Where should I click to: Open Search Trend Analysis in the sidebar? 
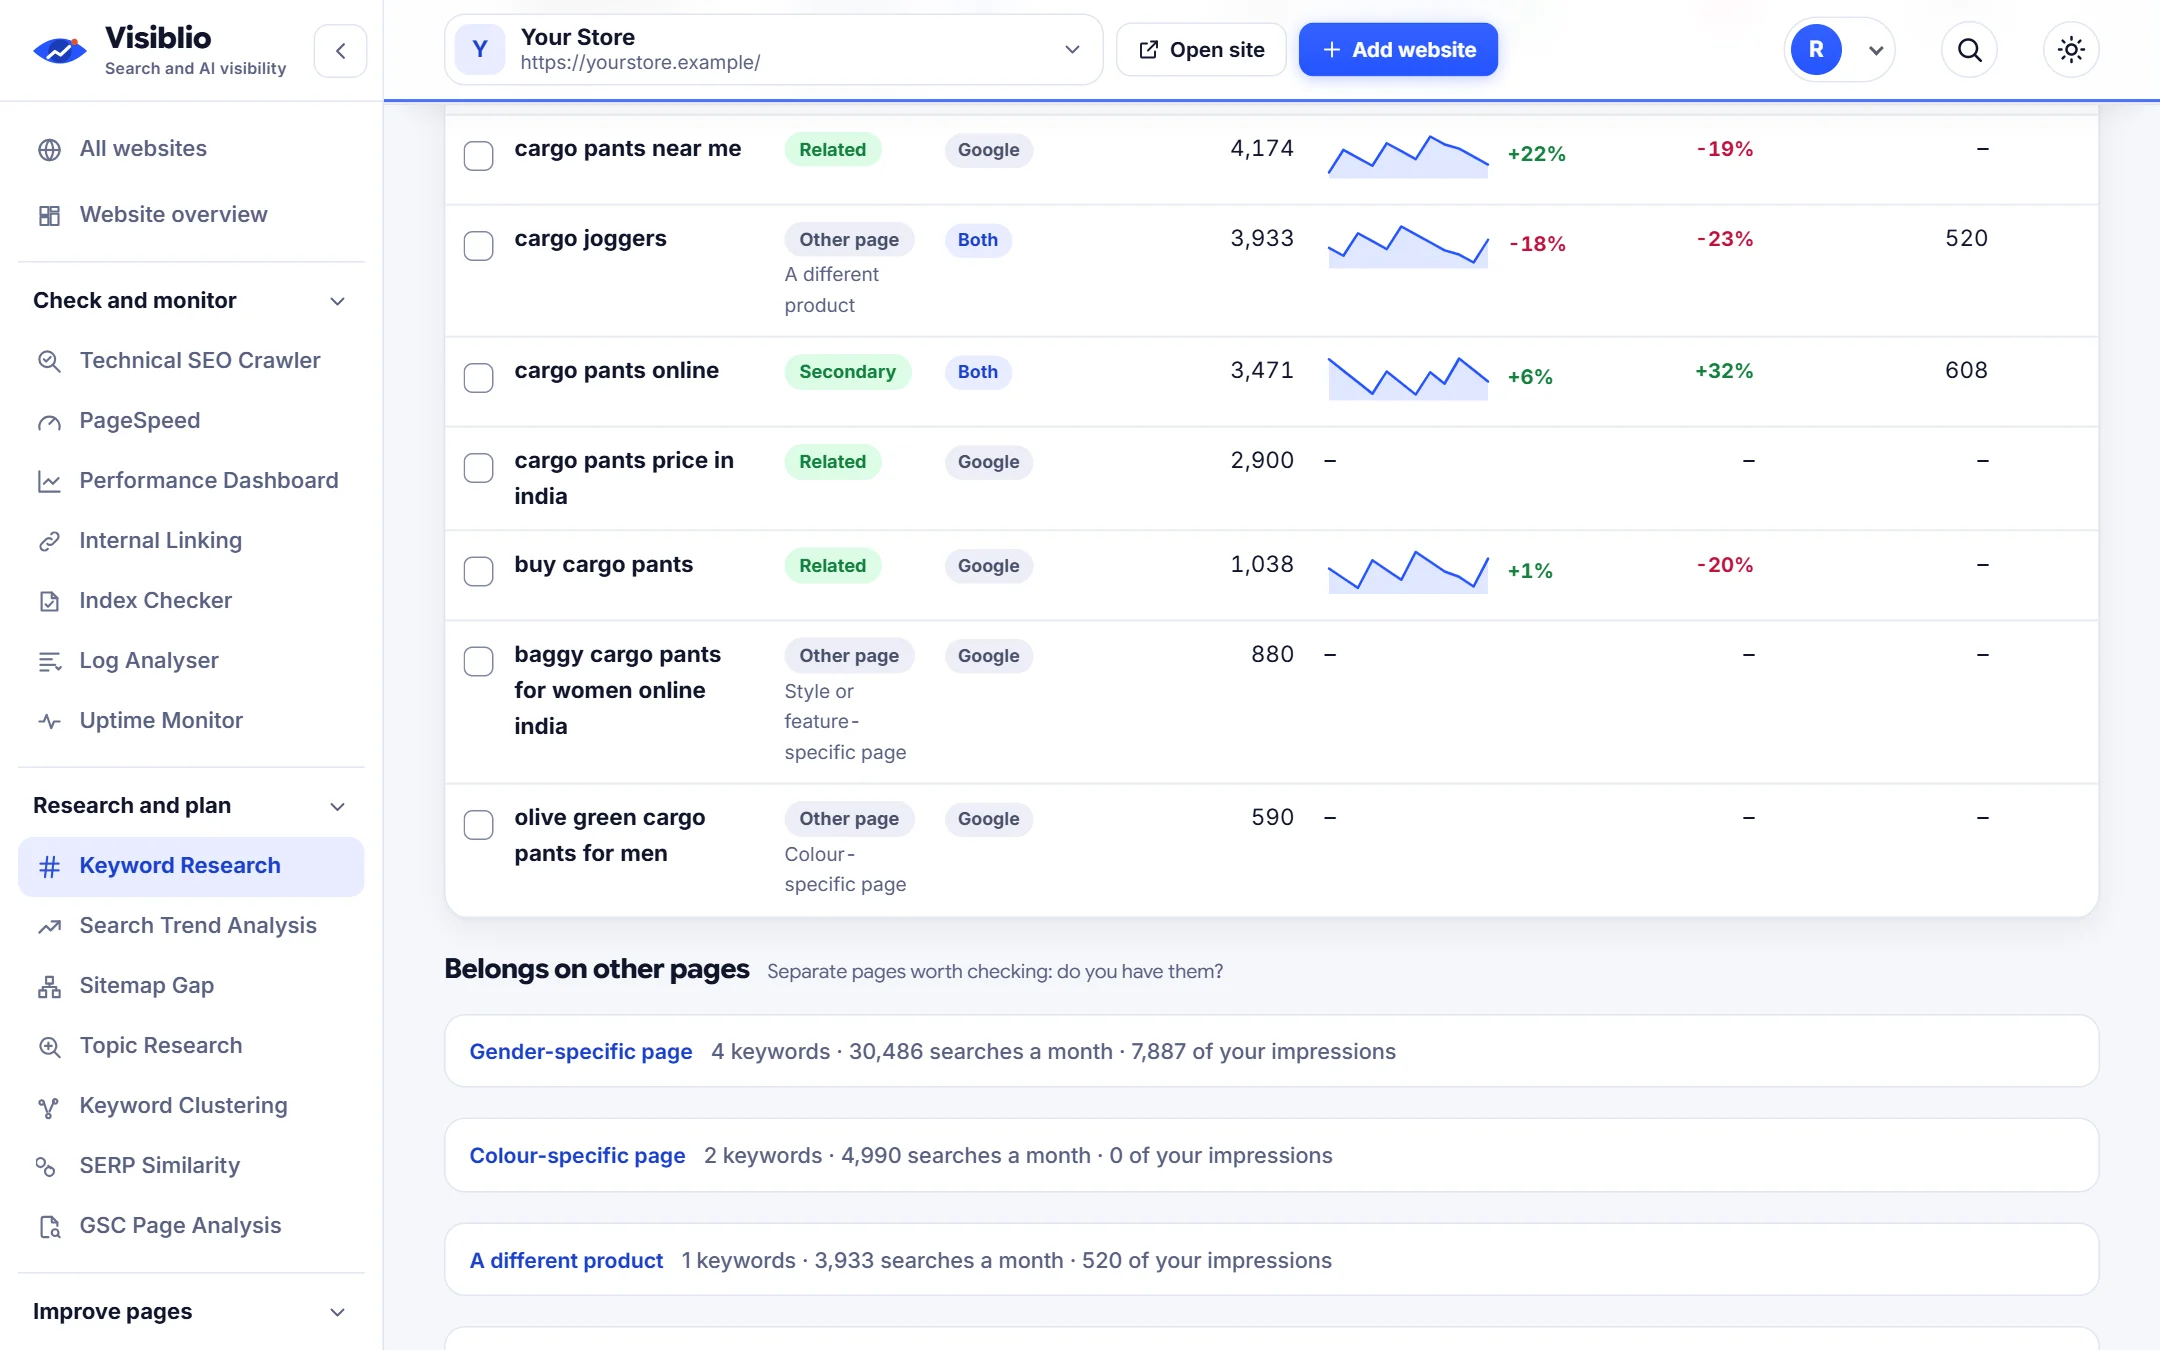coord(191,926)
